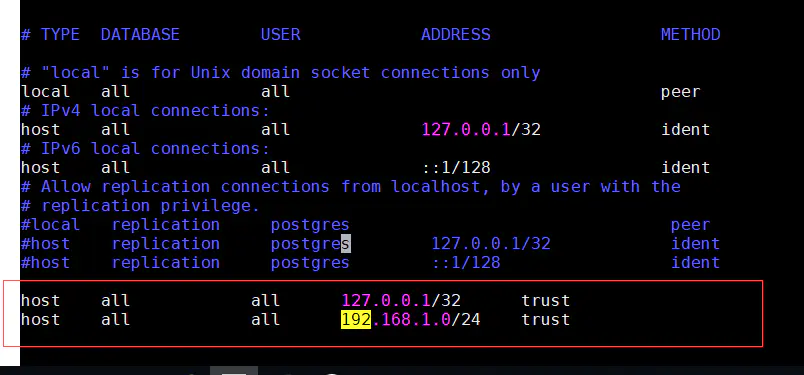Click the '# replication privilege.' comment line
Viewport: 804px width, 375px height.
point(140,206)
